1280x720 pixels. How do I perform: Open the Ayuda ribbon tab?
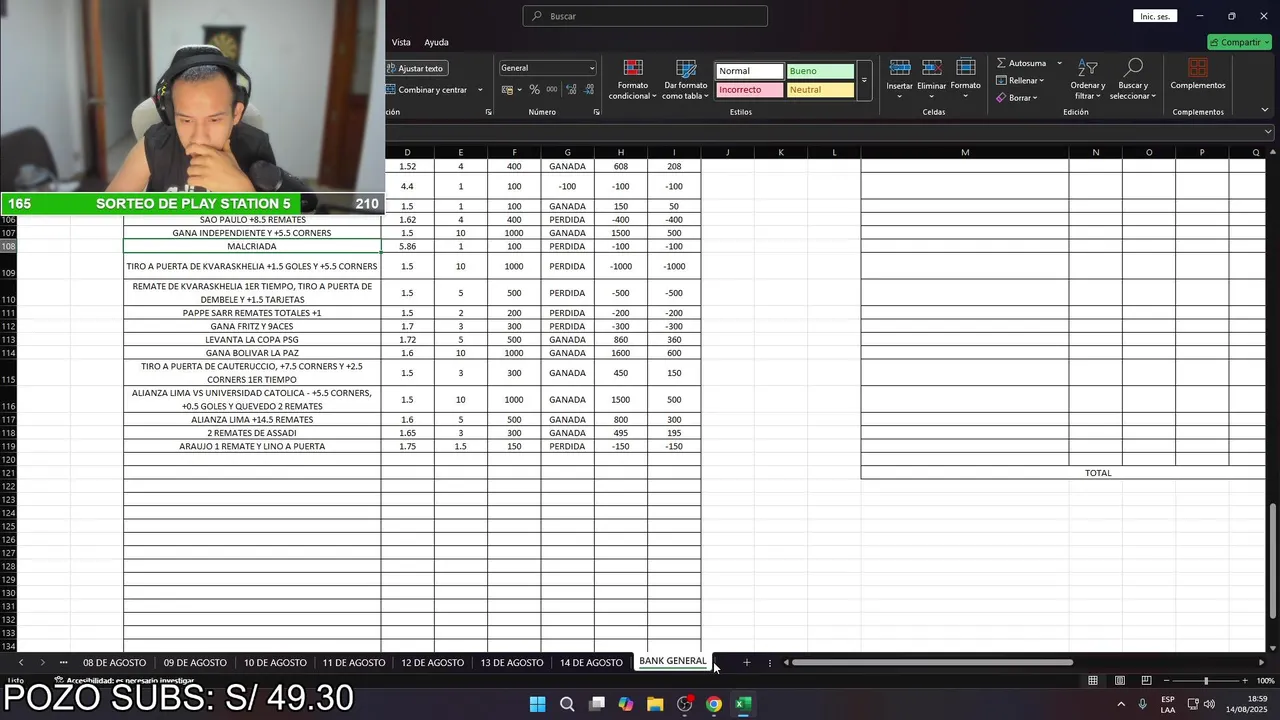pos(436,42)
